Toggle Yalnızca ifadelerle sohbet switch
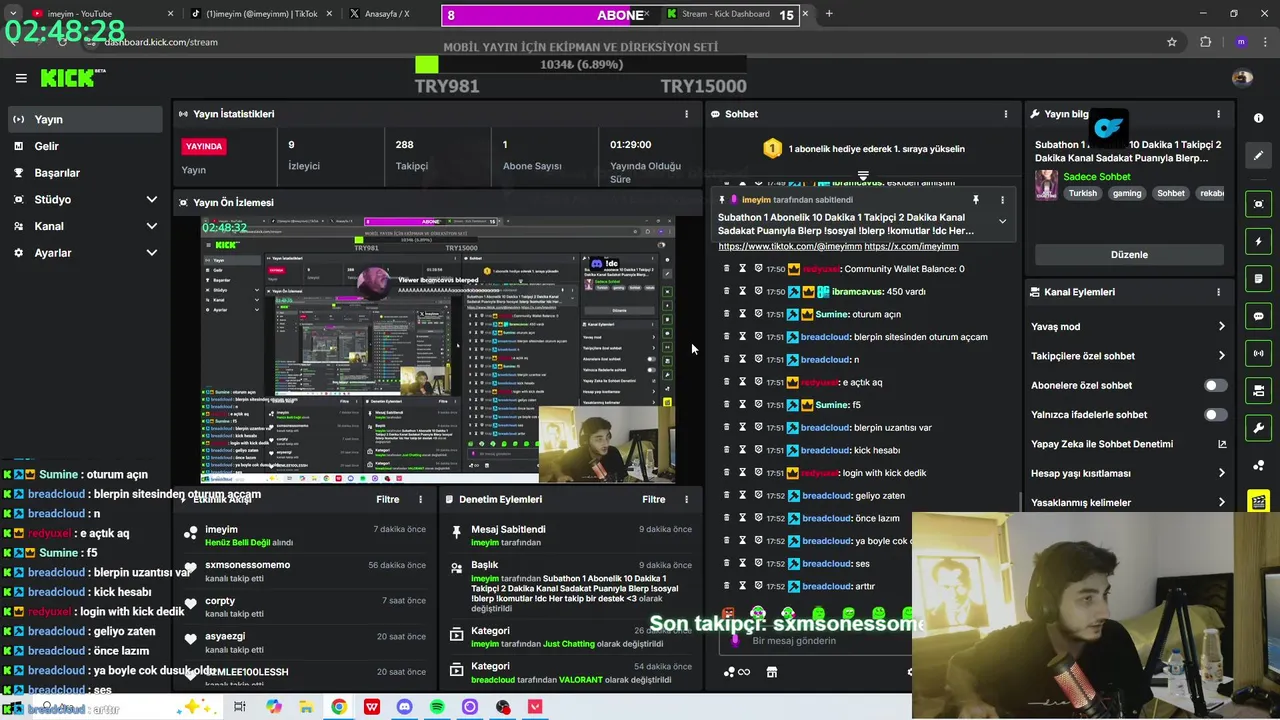1280x720 pixels. pos(1215,414)
